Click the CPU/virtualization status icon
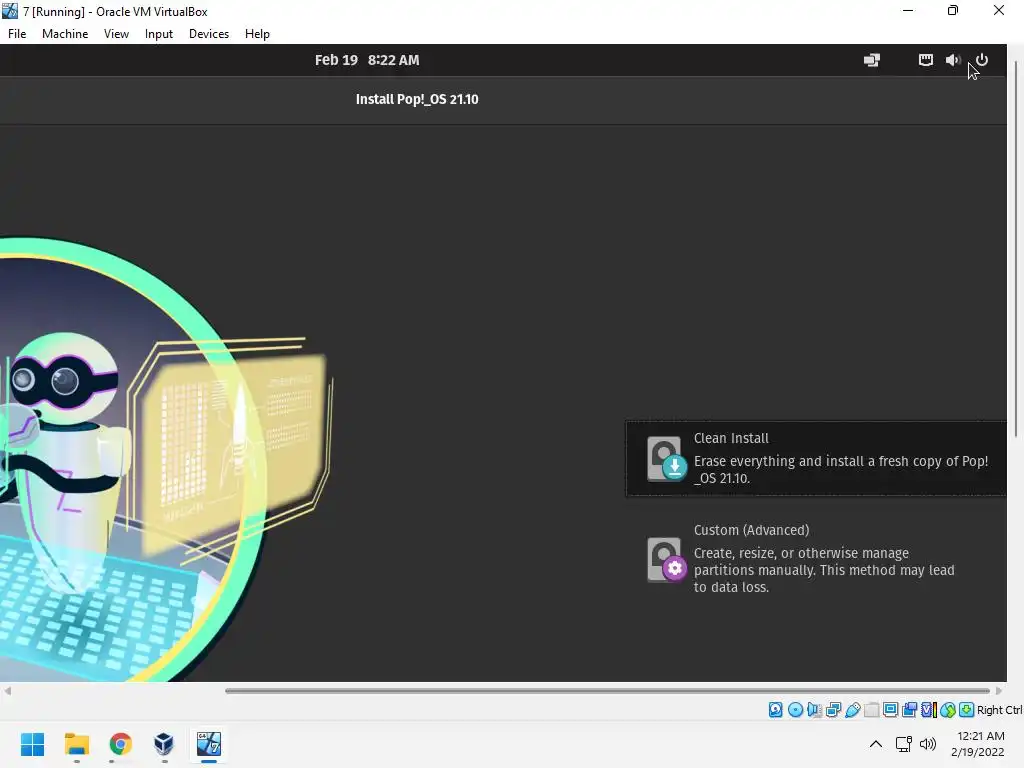 pyautogui.click(x=929, y=710)
